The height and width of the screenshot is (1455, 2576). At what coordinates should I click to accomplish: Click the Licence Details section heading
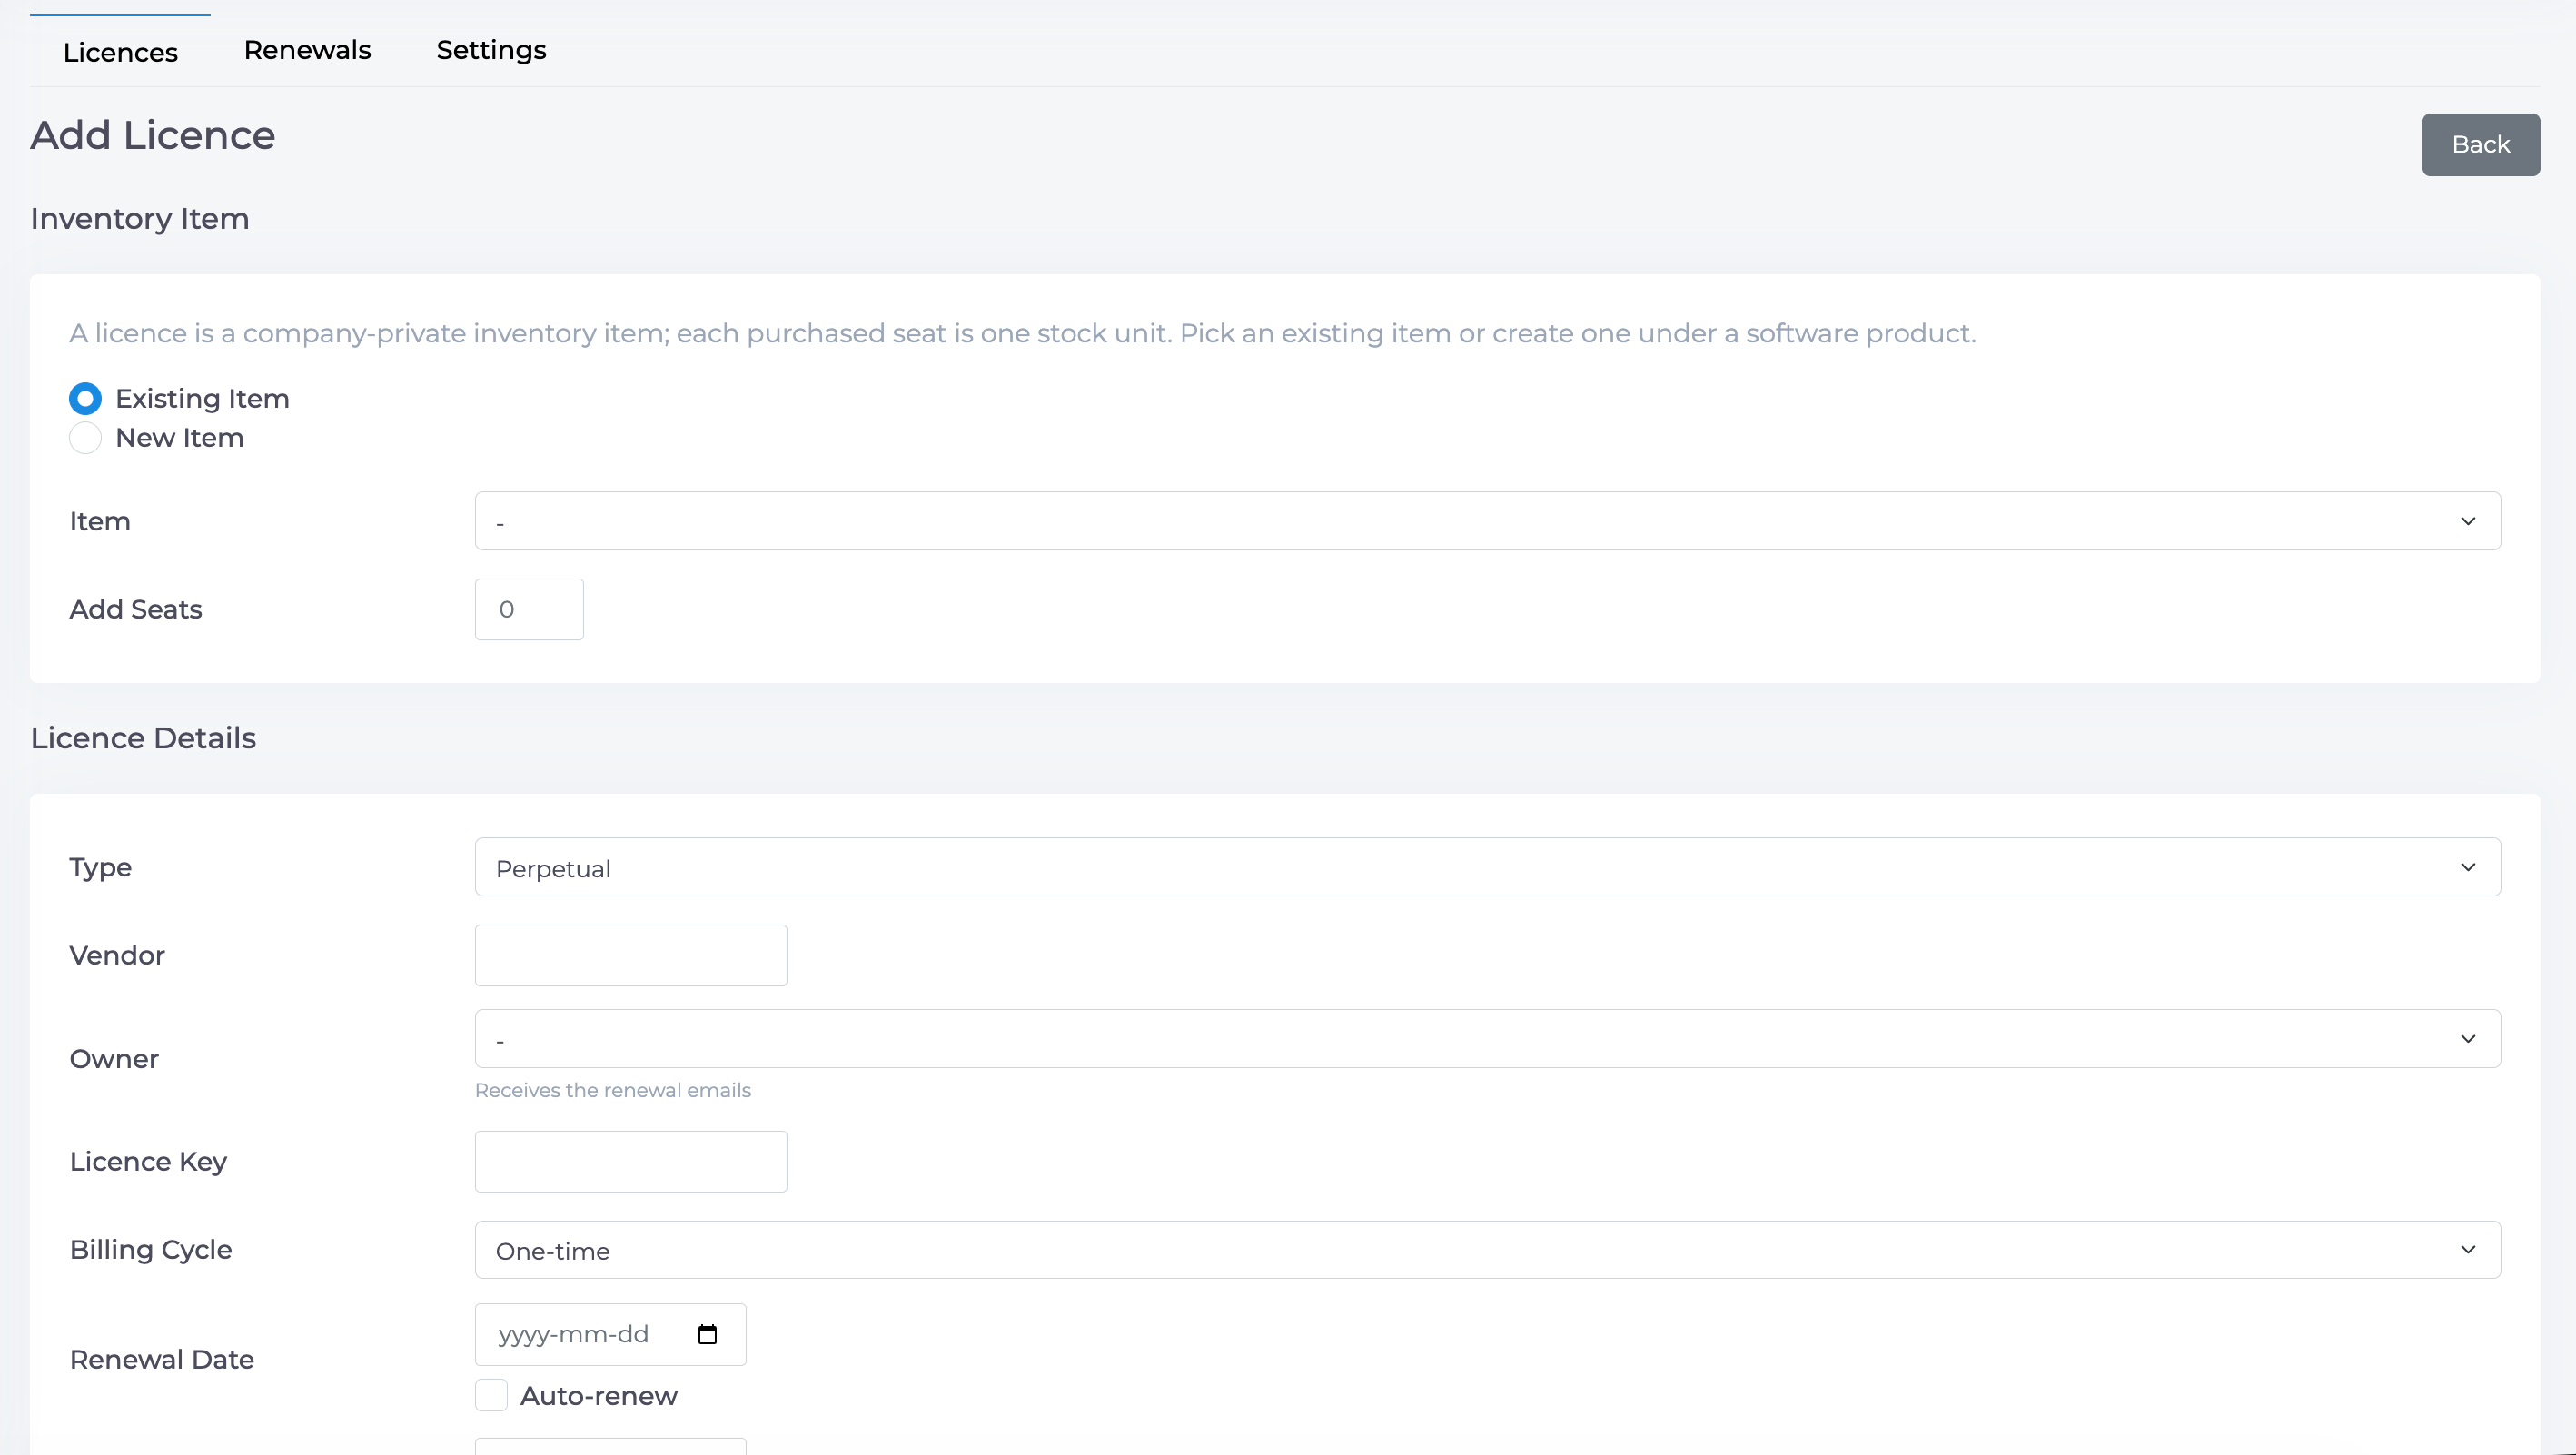pos(143,738)
